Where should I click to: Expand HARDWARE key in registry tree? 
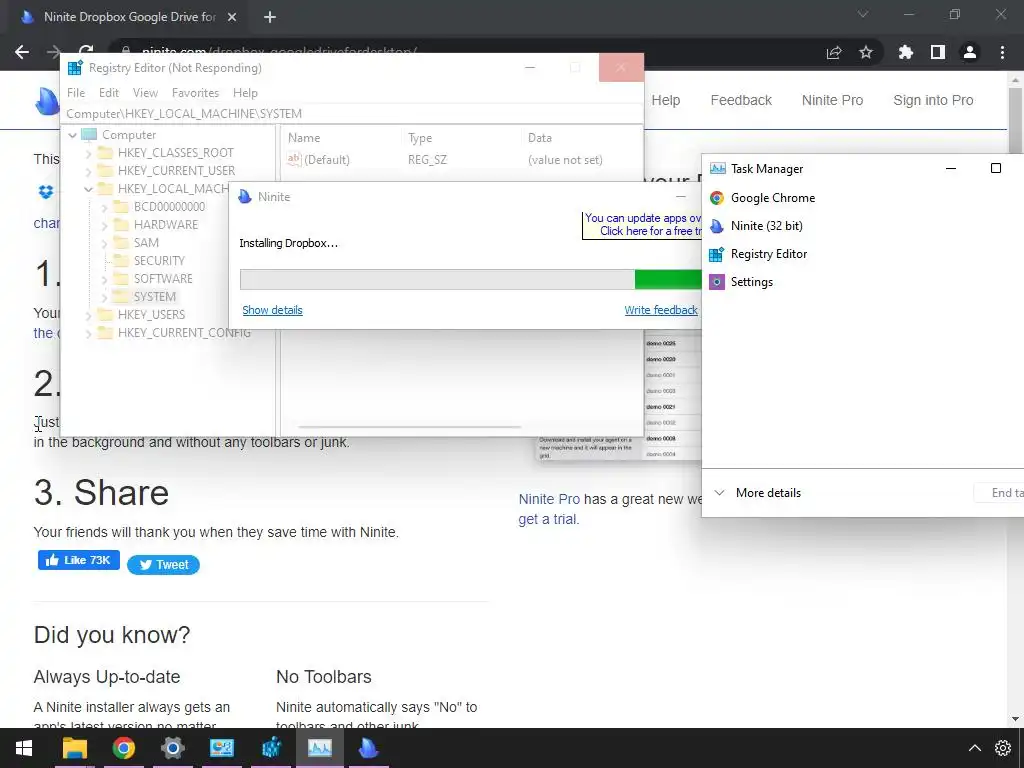click(x=104, y=225)
